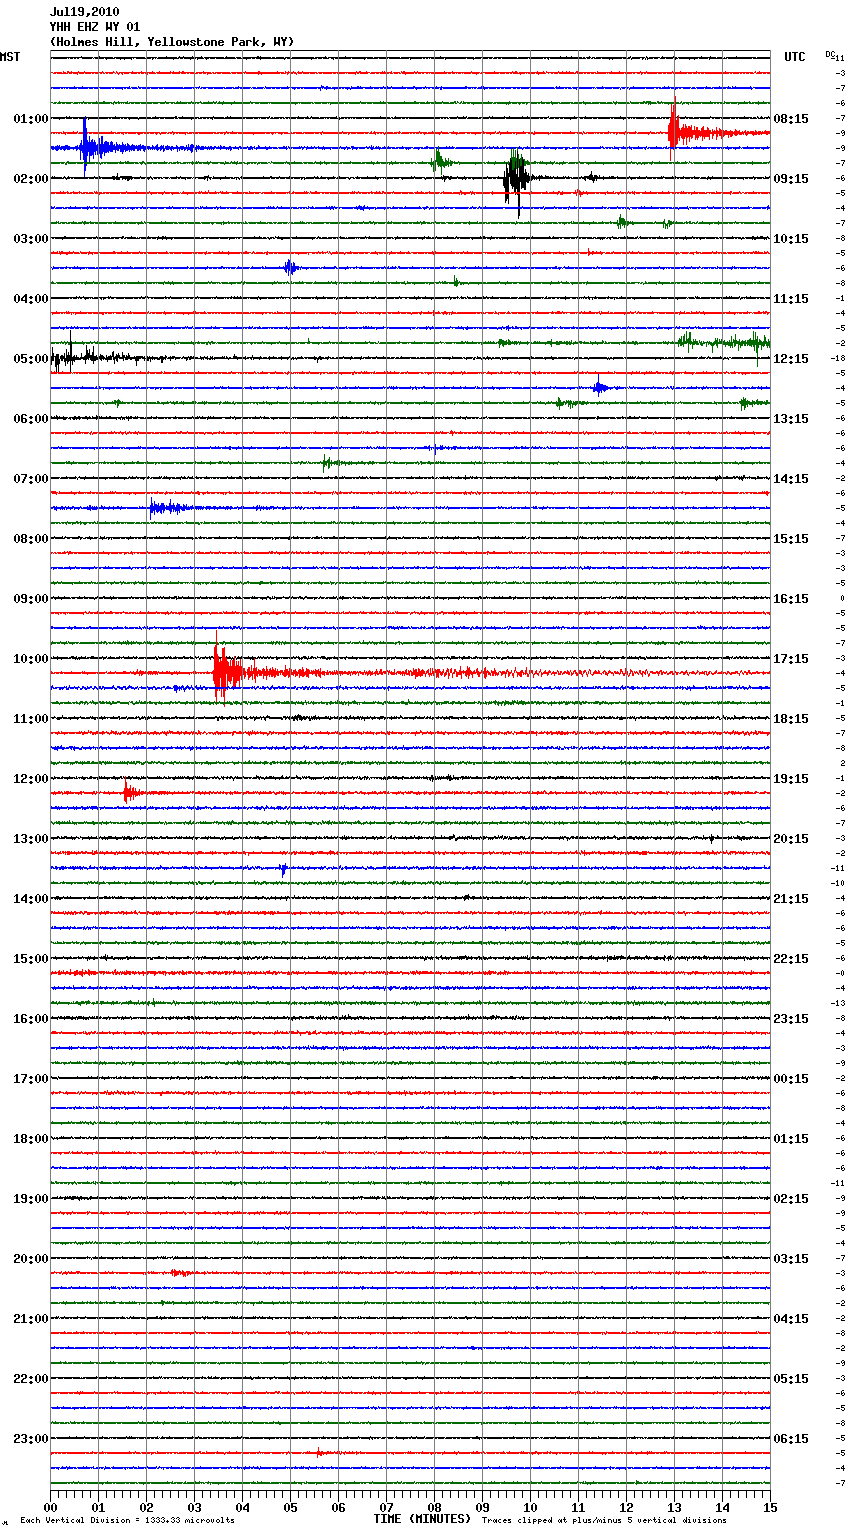Click the '04:00' MST time label
The image size is (850, 1534).
31,299
